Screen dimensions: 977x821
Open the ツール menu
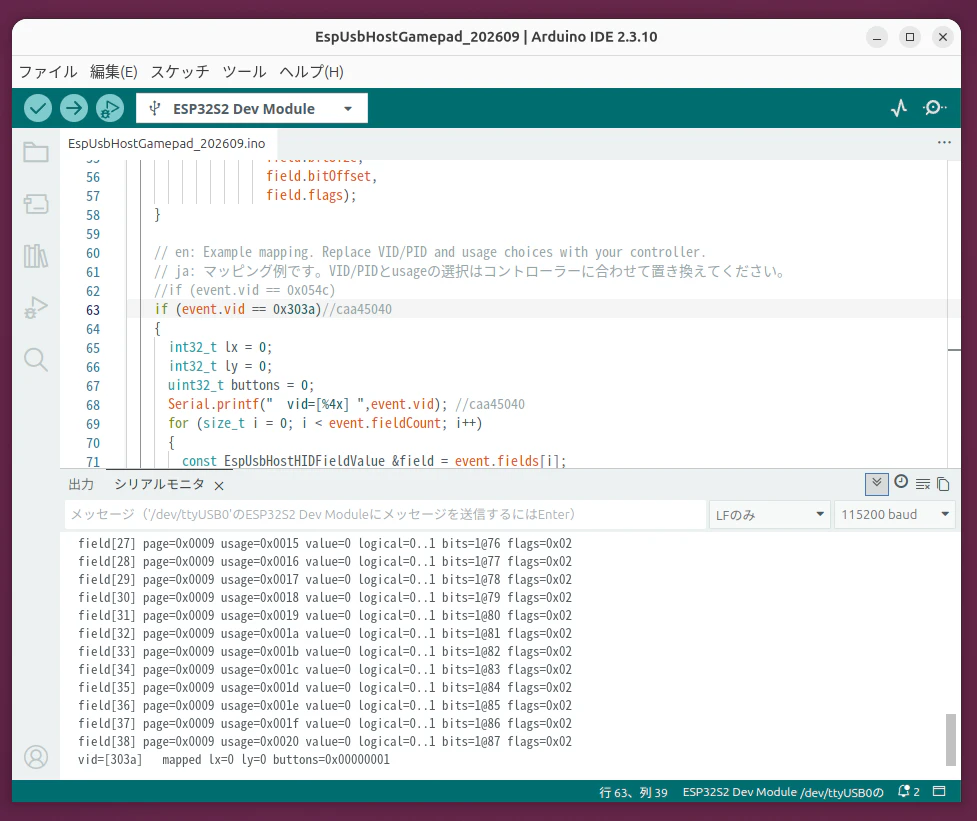(244, 72)
